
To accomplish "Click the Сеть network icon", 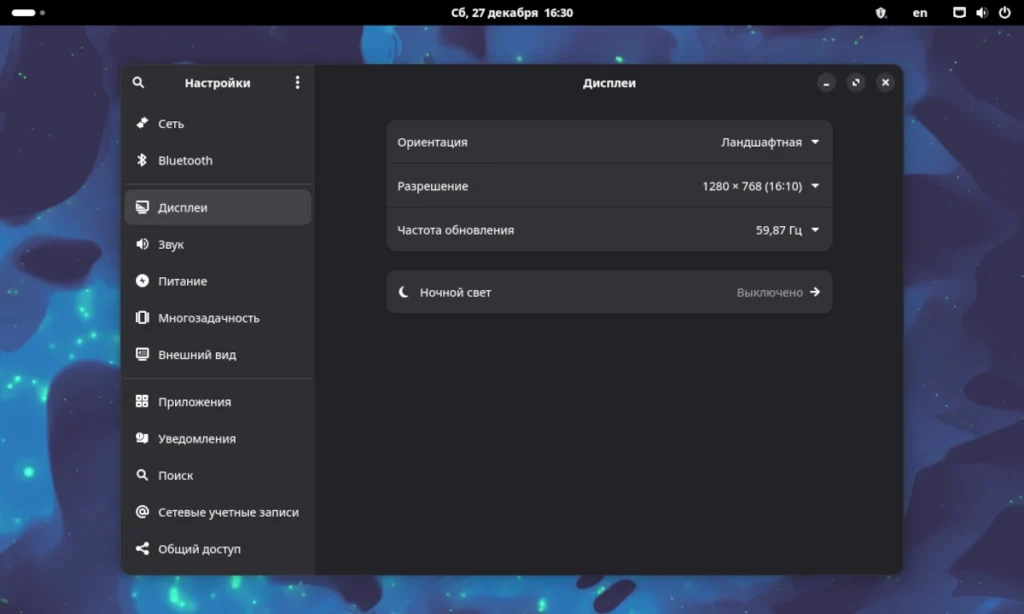I will point(142,123).
